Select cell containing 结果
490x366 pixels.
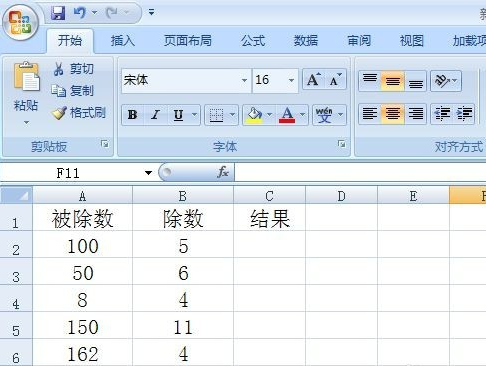click(x=270, y=218)
